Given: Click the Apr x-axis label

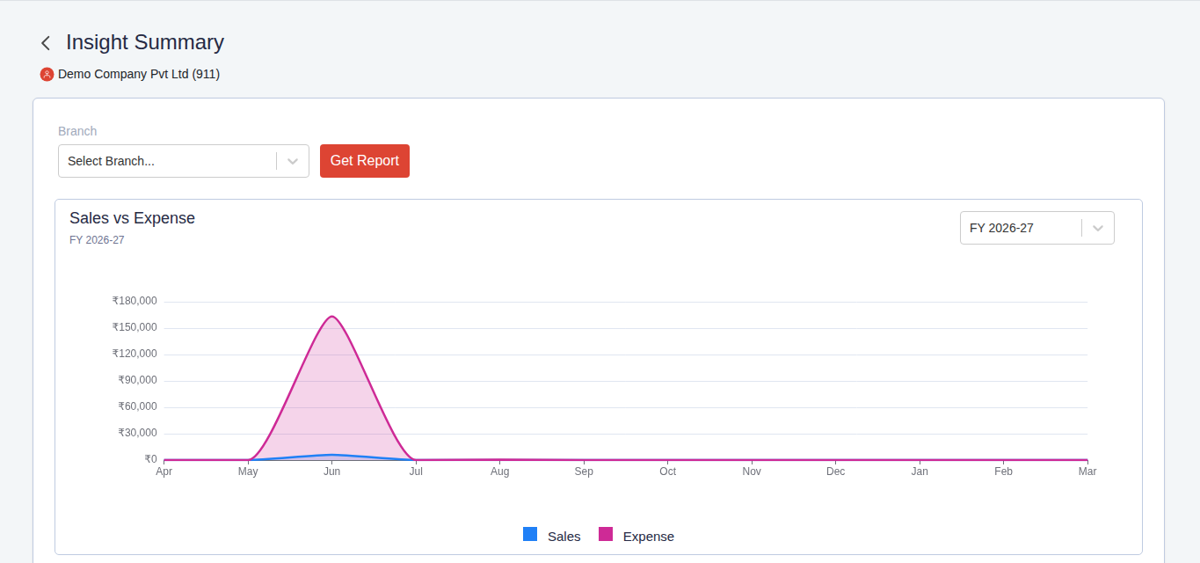Looking at the screenshot, I should pyautogui.click(x=164, y=471).
